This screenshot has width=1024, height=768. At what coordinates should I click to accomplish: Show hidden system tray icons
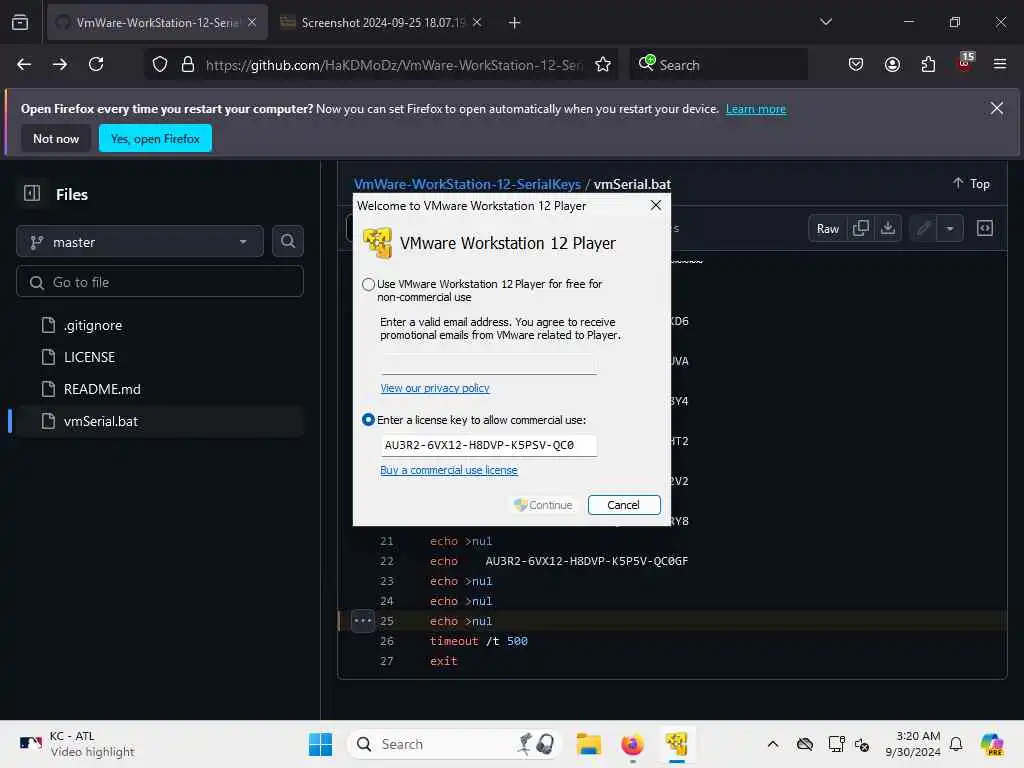tap(773, 744)
